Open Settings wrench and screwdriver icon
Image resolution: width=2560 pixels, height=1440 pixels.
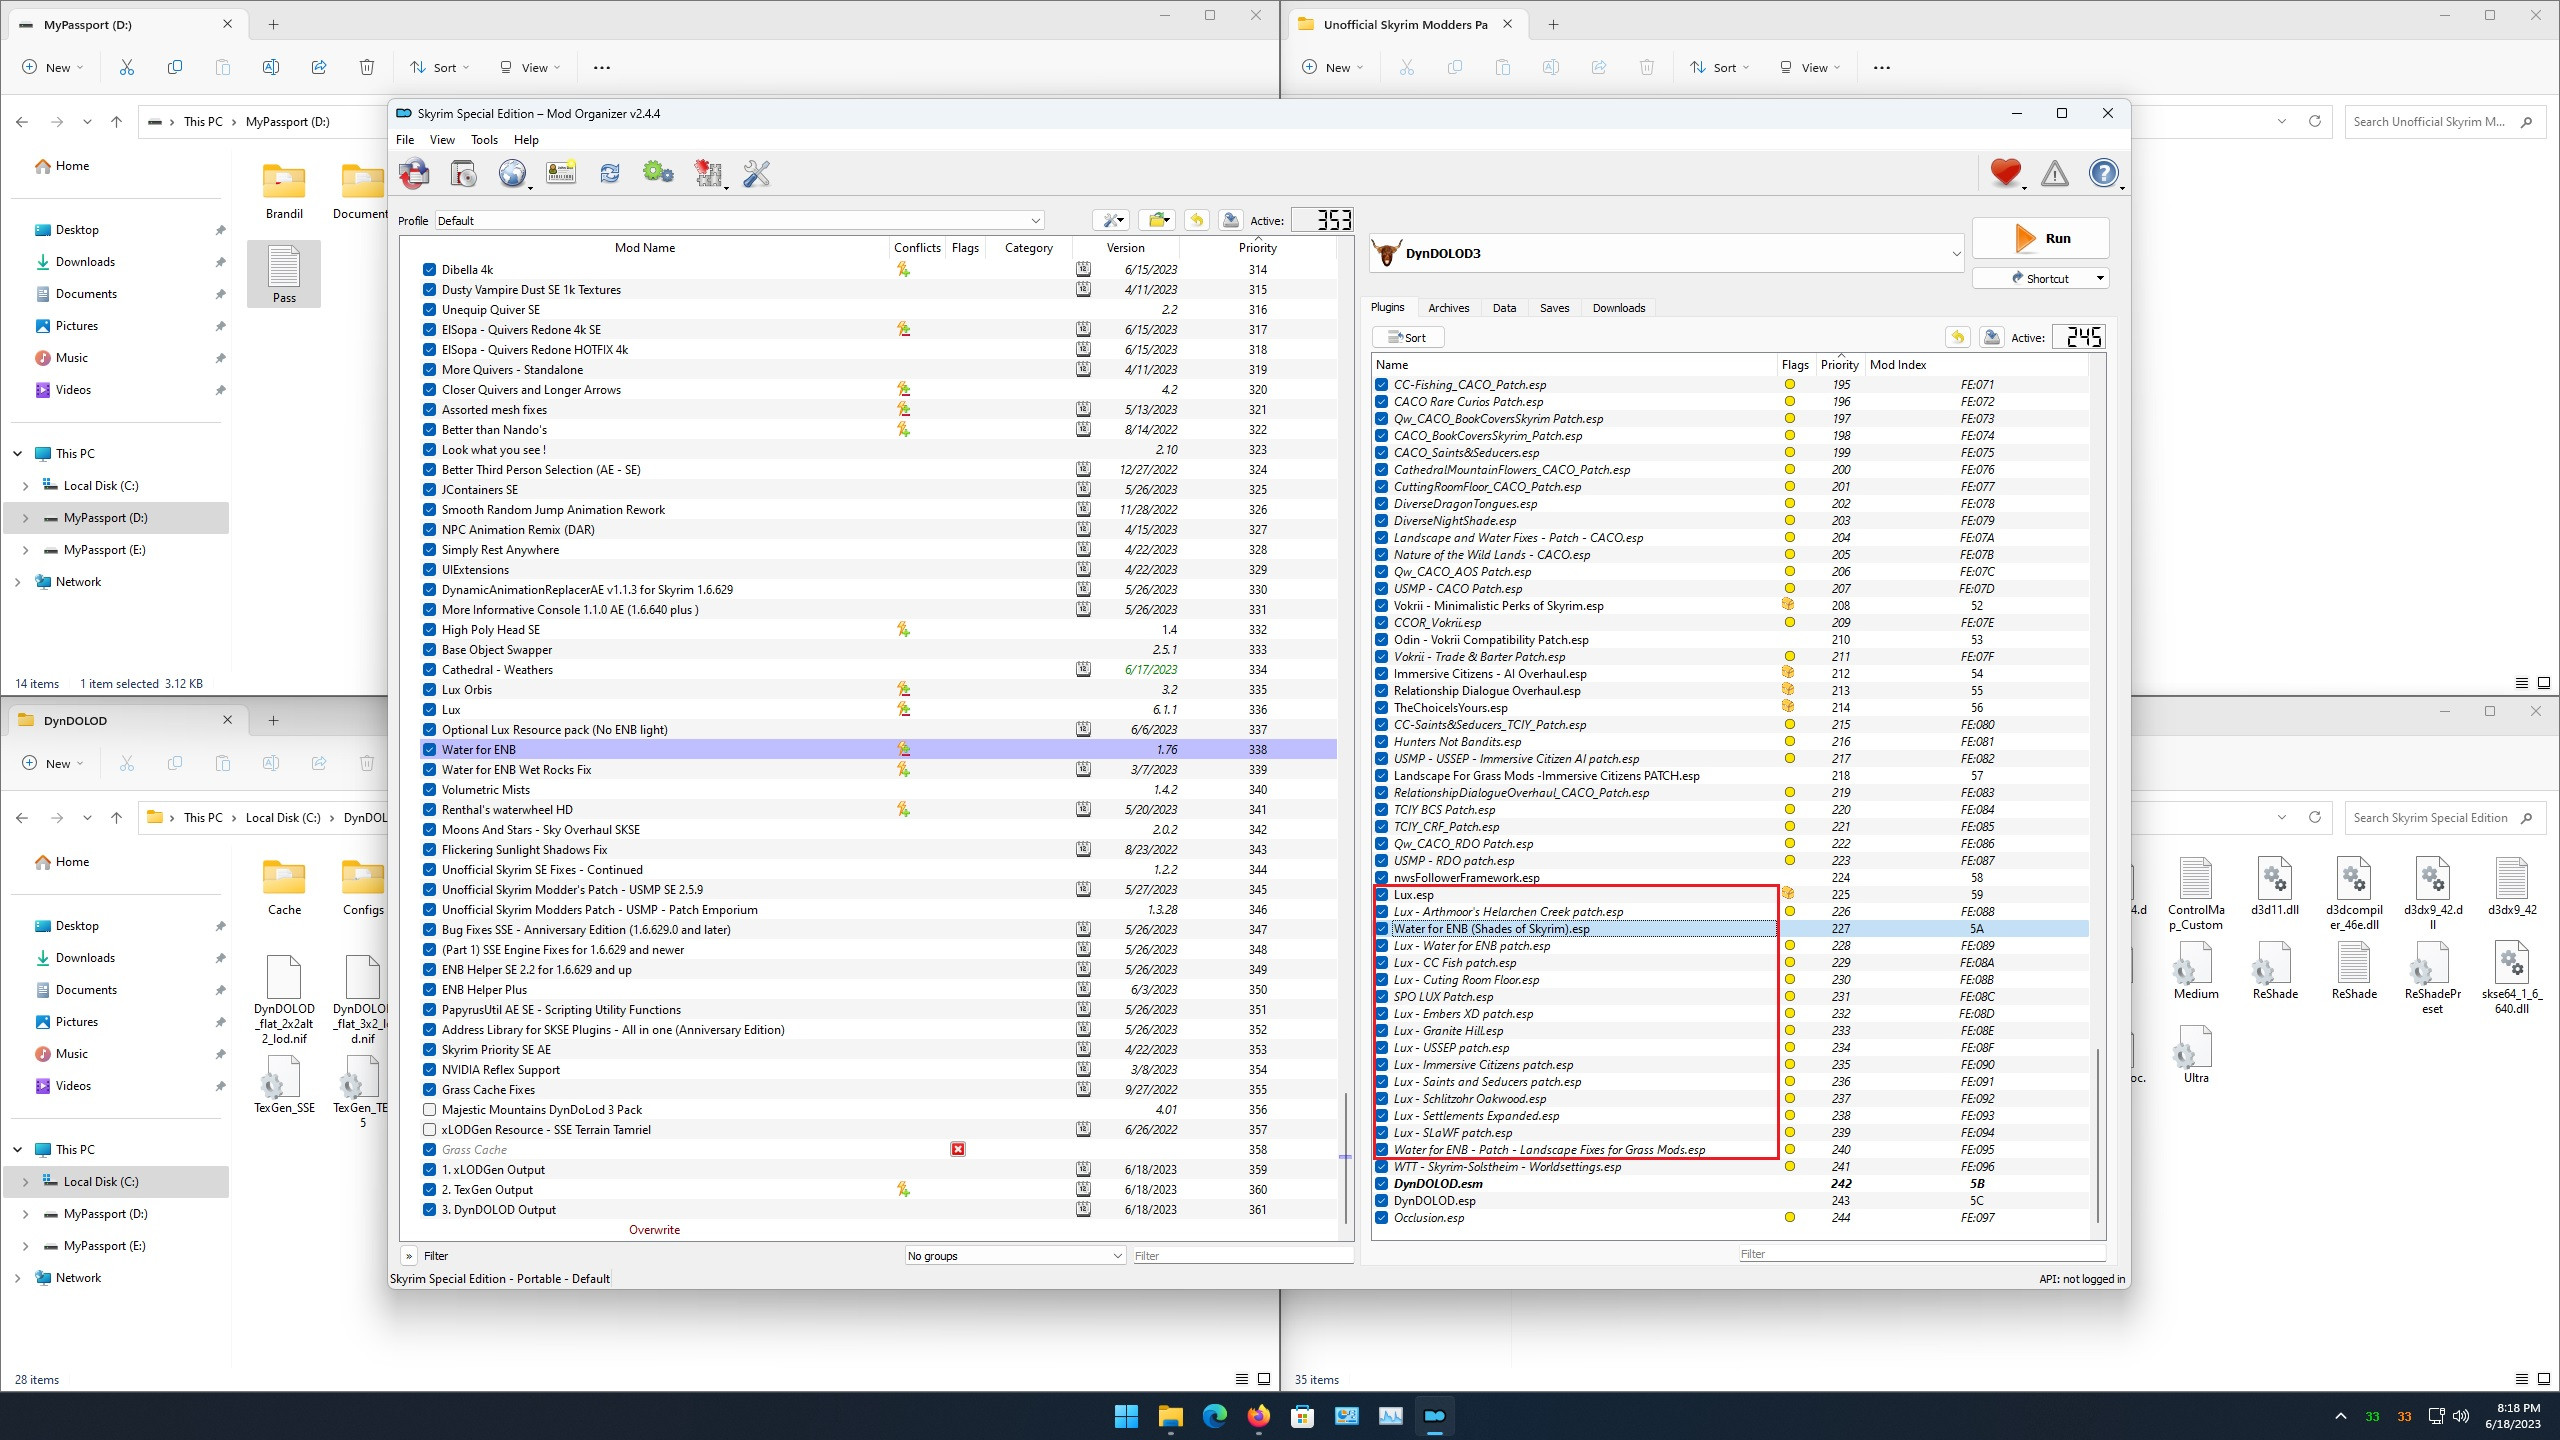[x=756, y=174]
